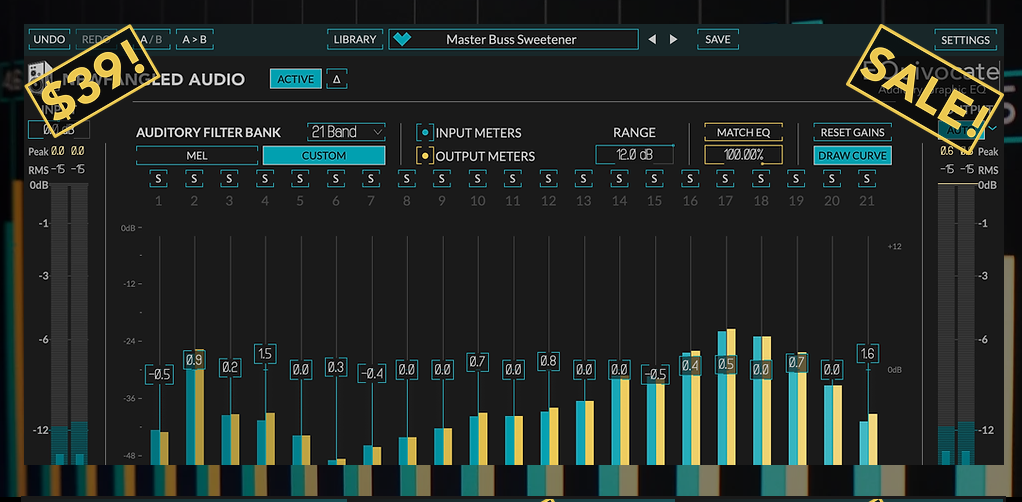Select the CUSTOM filter bank tab
Screen dimensions: 1022x502
click(324, 156)
